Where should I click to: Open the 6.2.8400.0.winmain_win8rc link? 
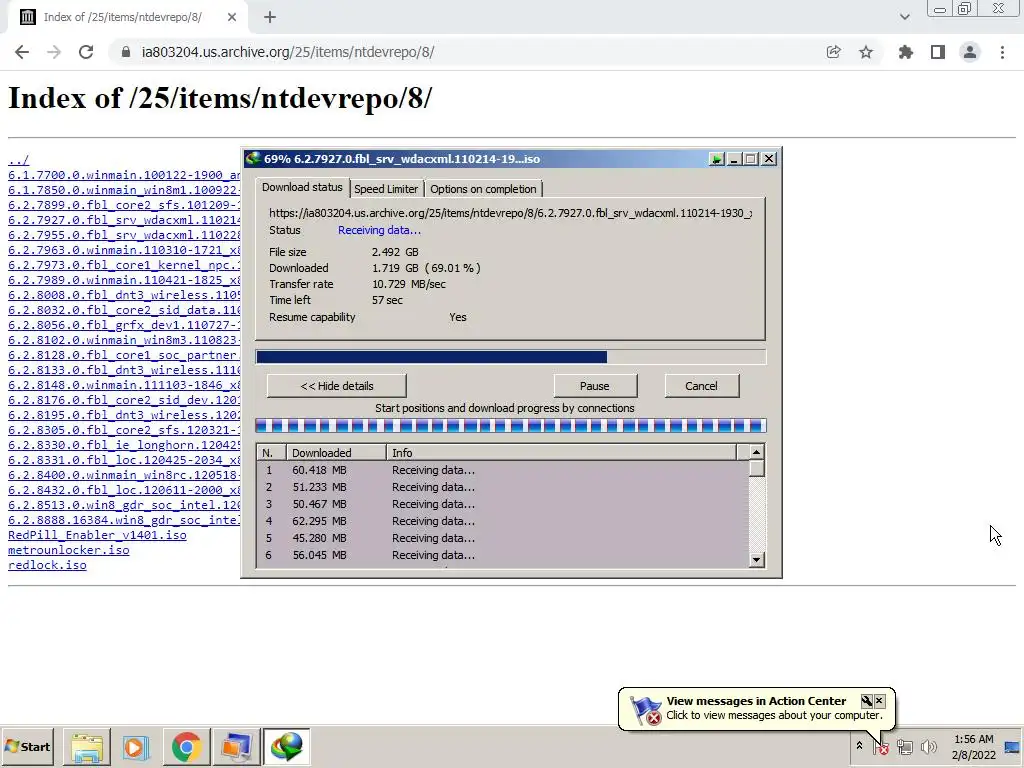pos(124,475)
